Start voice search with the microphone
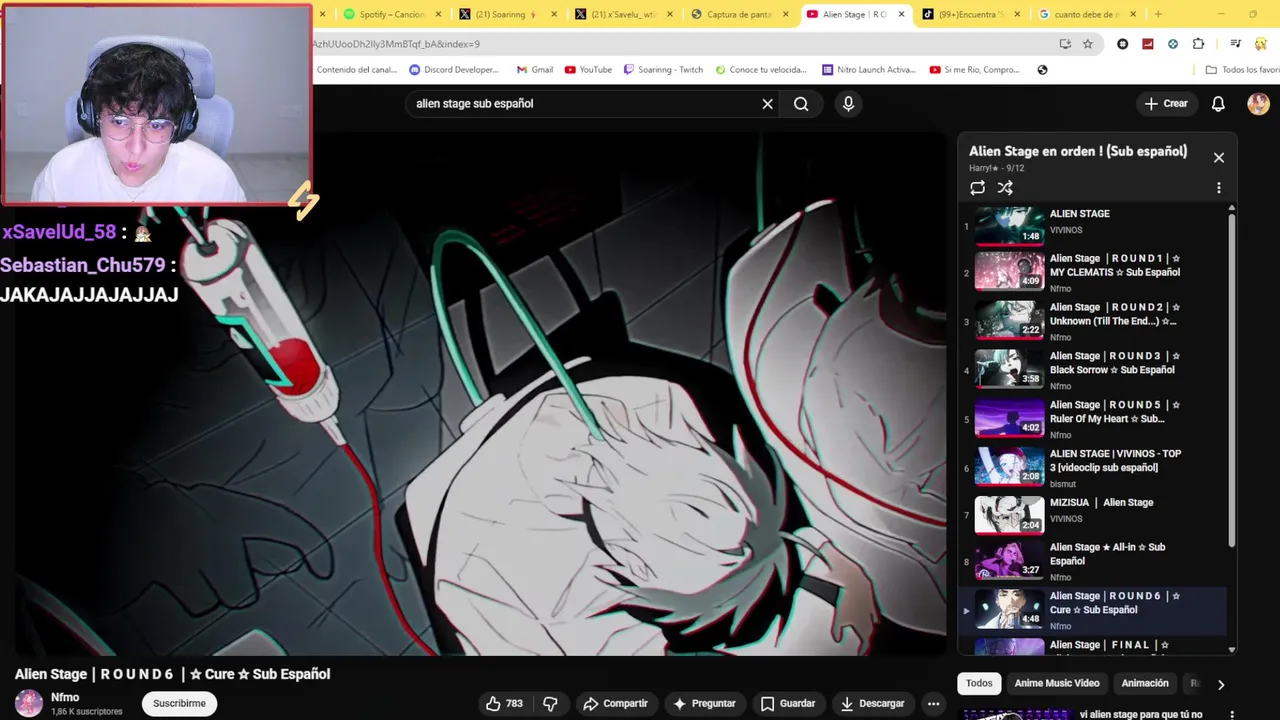 coord(848,104)
